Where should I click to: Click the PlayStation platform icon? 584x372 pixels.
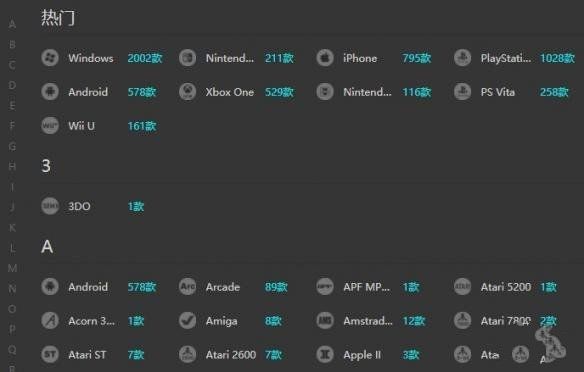[x=462, y=58]
